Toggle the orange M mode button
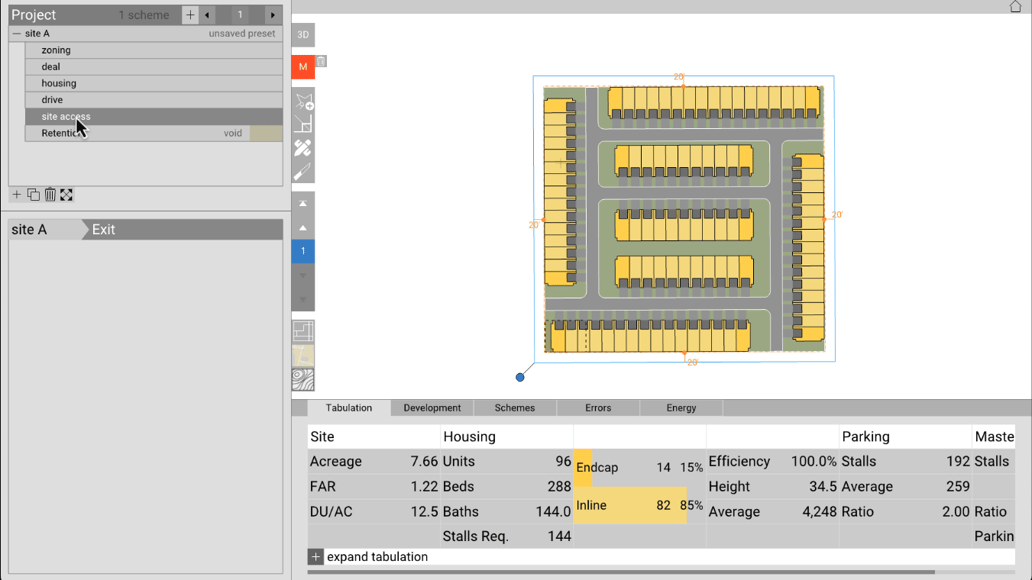Screen dimensions: 1032x580 click(x=303, y=66)
